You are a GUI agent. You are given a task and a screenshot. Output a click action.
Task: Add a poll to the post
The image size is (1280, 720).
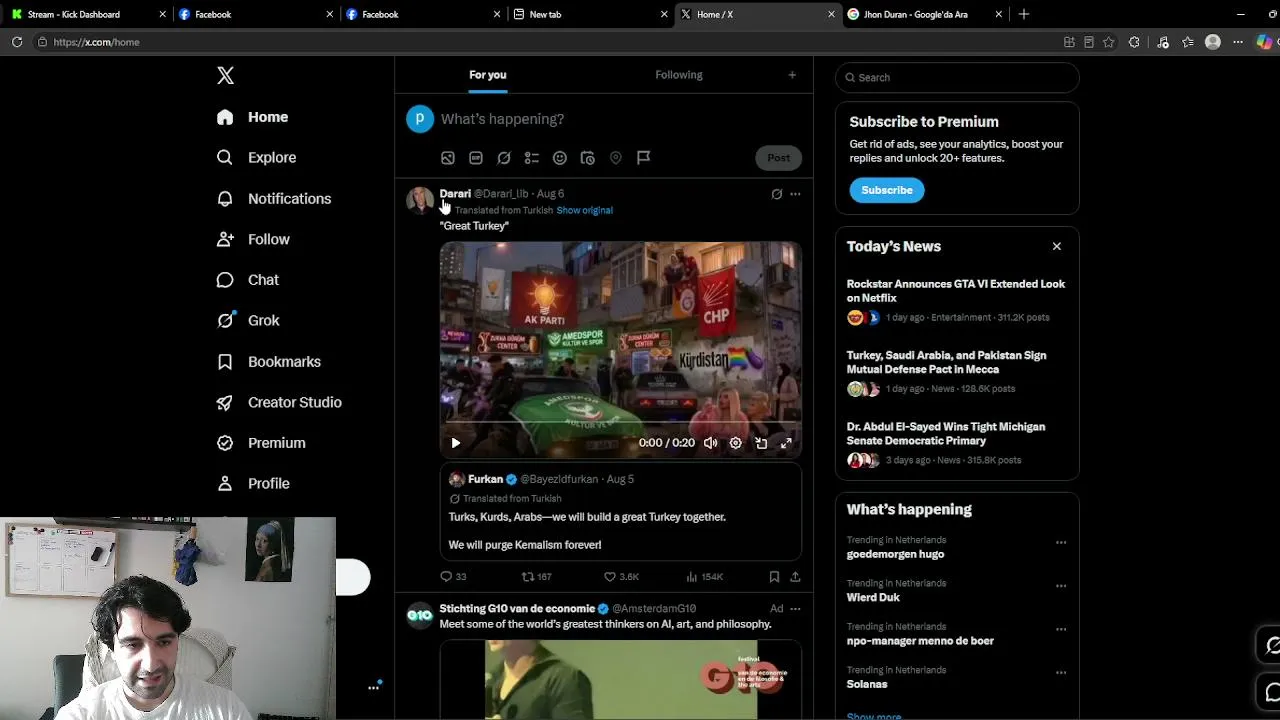532,158
